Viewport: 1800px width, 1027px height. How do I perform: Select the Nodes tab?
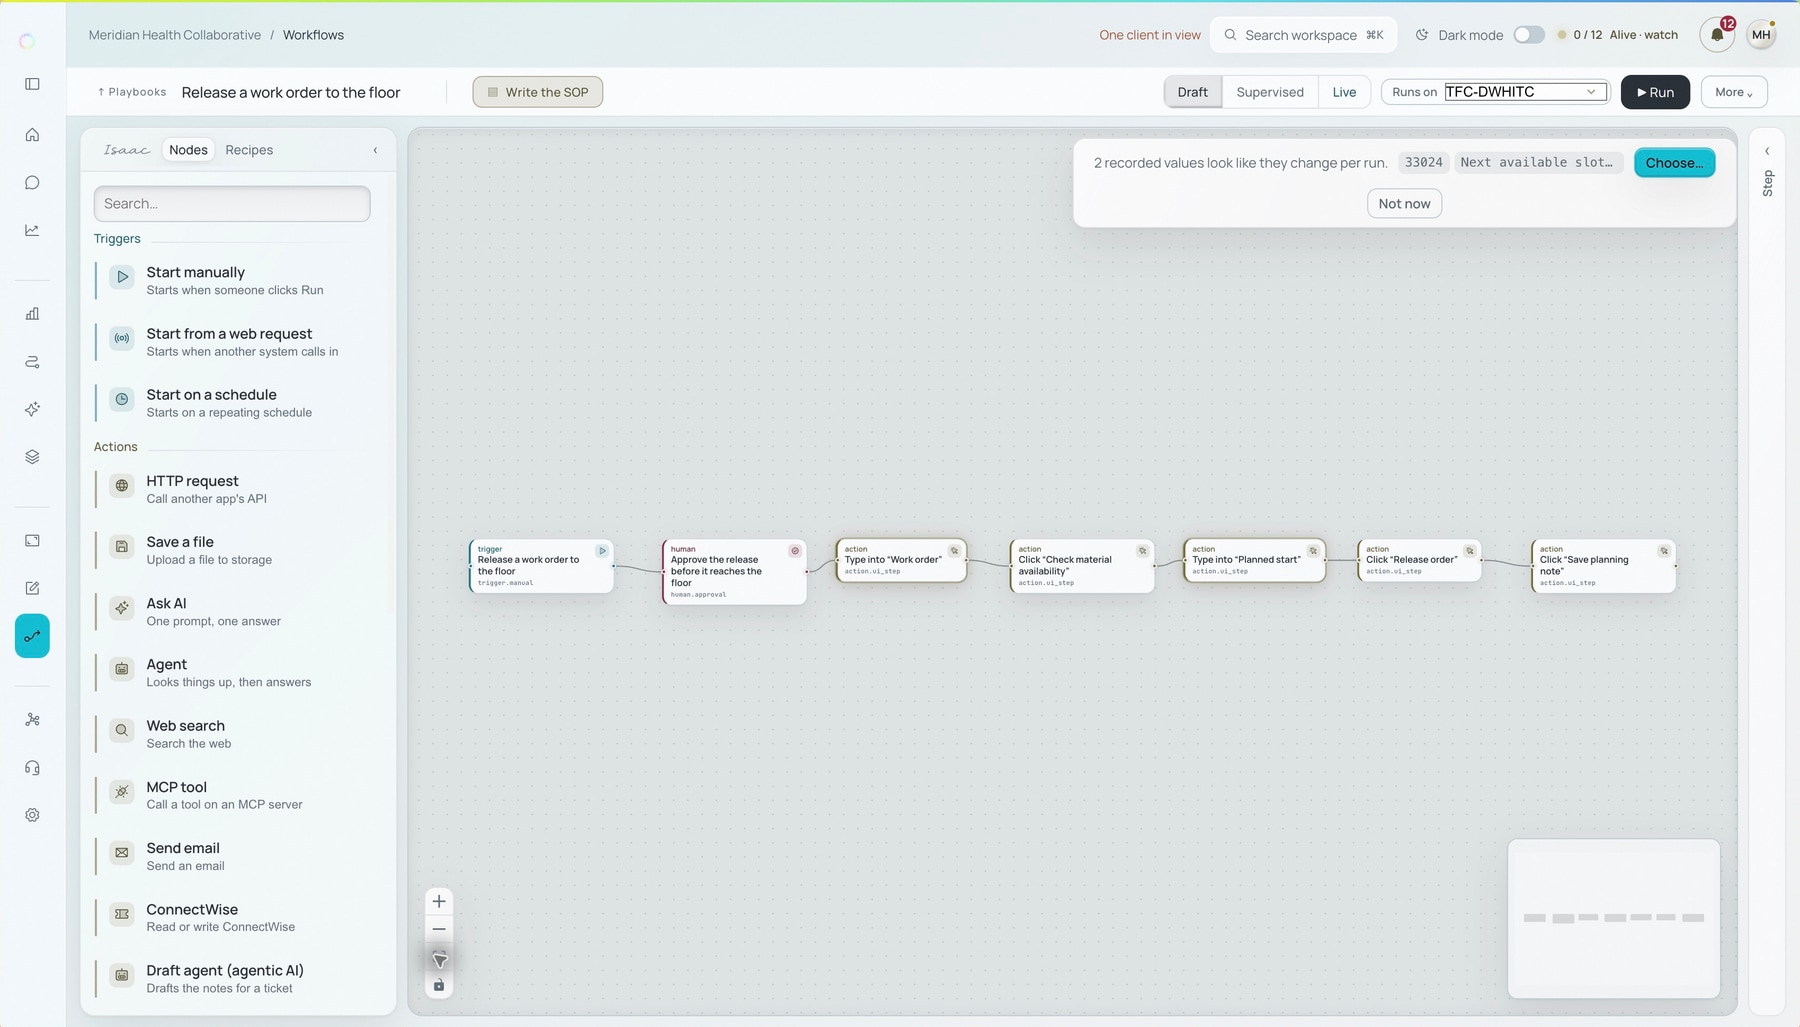(x=188, y=150)
